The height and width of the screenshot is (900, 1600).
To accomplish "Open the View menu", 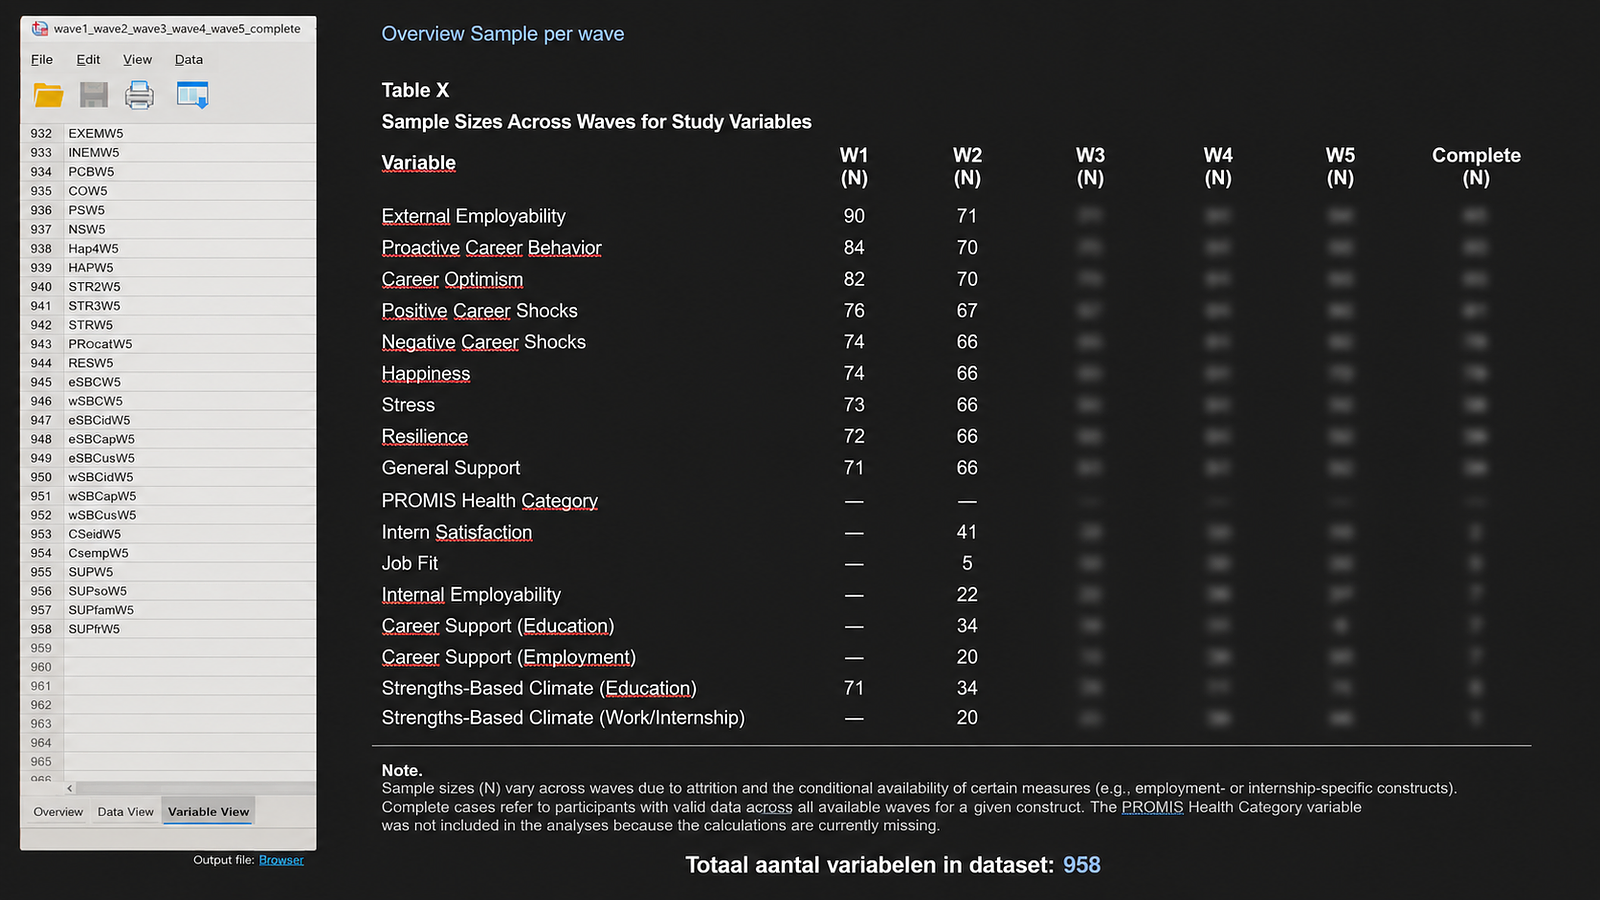I will (137, 60).
